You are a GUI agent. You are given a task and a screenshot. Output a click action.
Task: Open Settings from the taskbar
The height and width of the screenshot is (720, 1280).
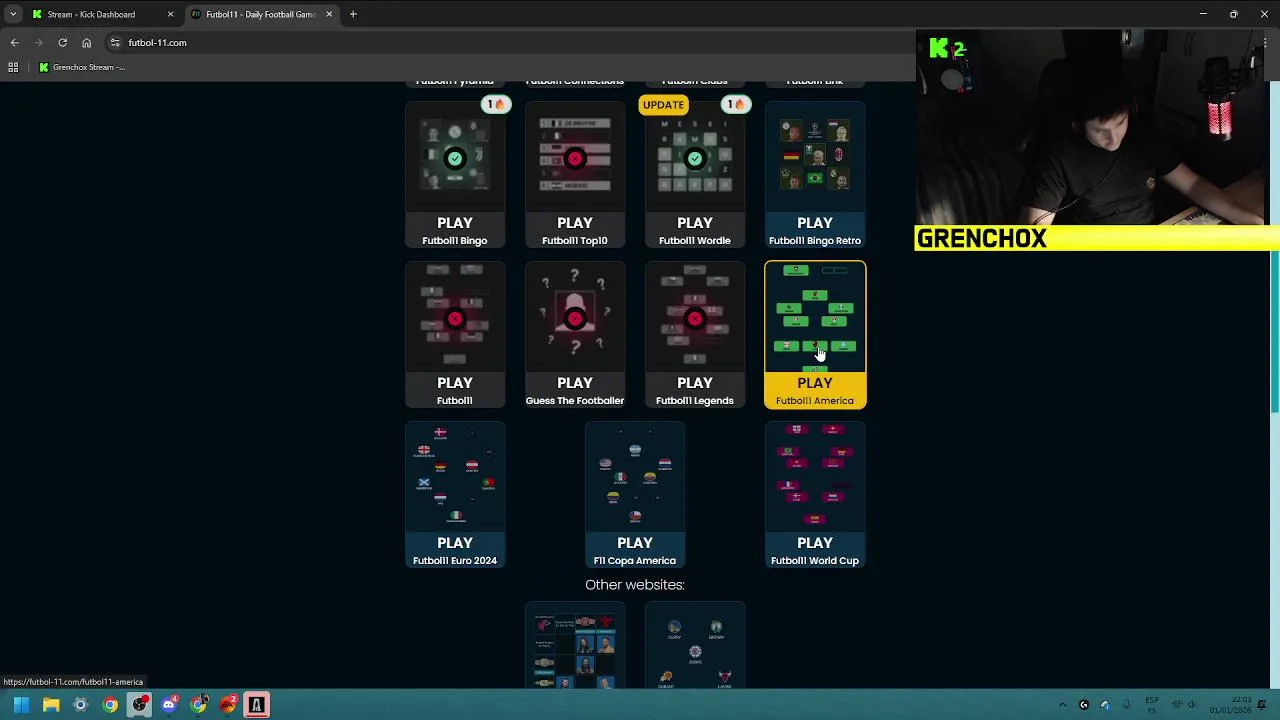(x=80, y=705)
